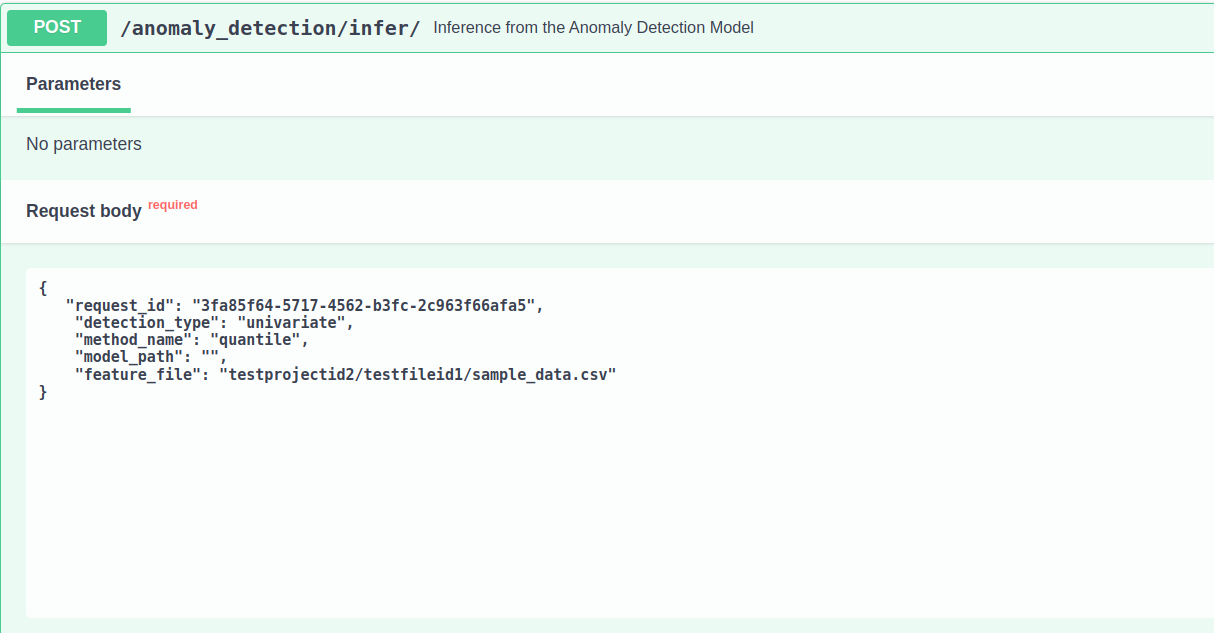
Task: Place cursor on the "detection_type" key
Action: coord(147,322)
